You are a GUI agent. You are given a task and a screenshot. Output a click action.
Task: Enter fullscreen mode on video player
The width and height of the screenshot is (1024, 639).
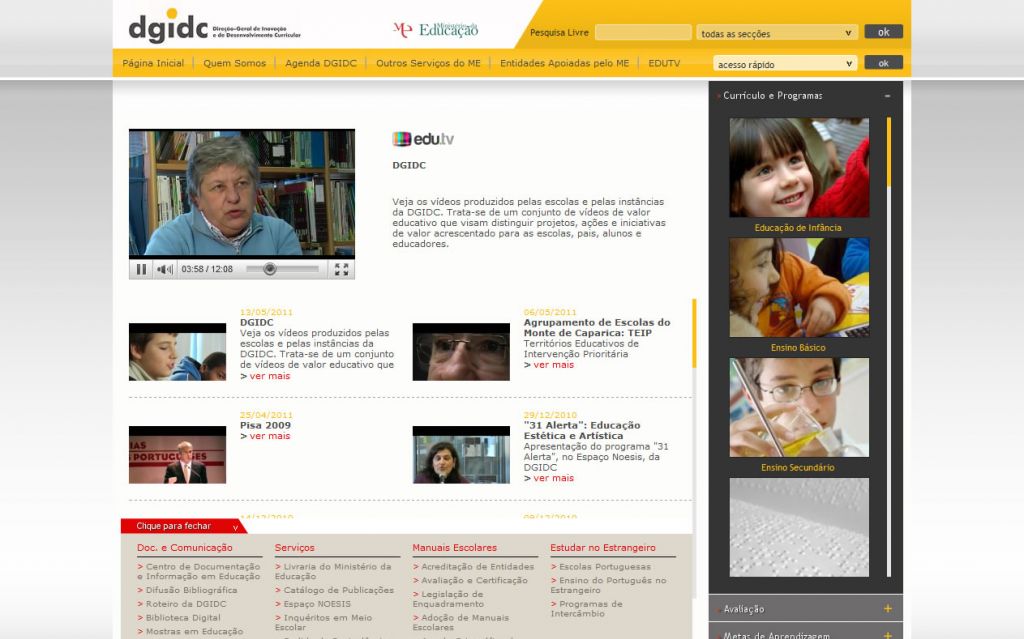coord(341,269)
